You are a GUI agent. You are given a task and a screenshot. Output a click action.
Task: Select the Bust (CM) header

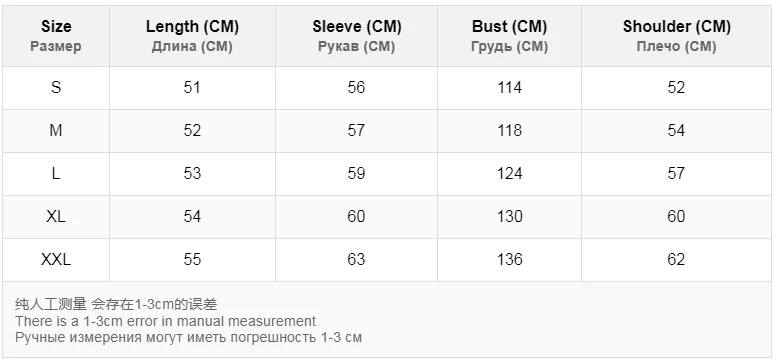(x=510, y=36)
